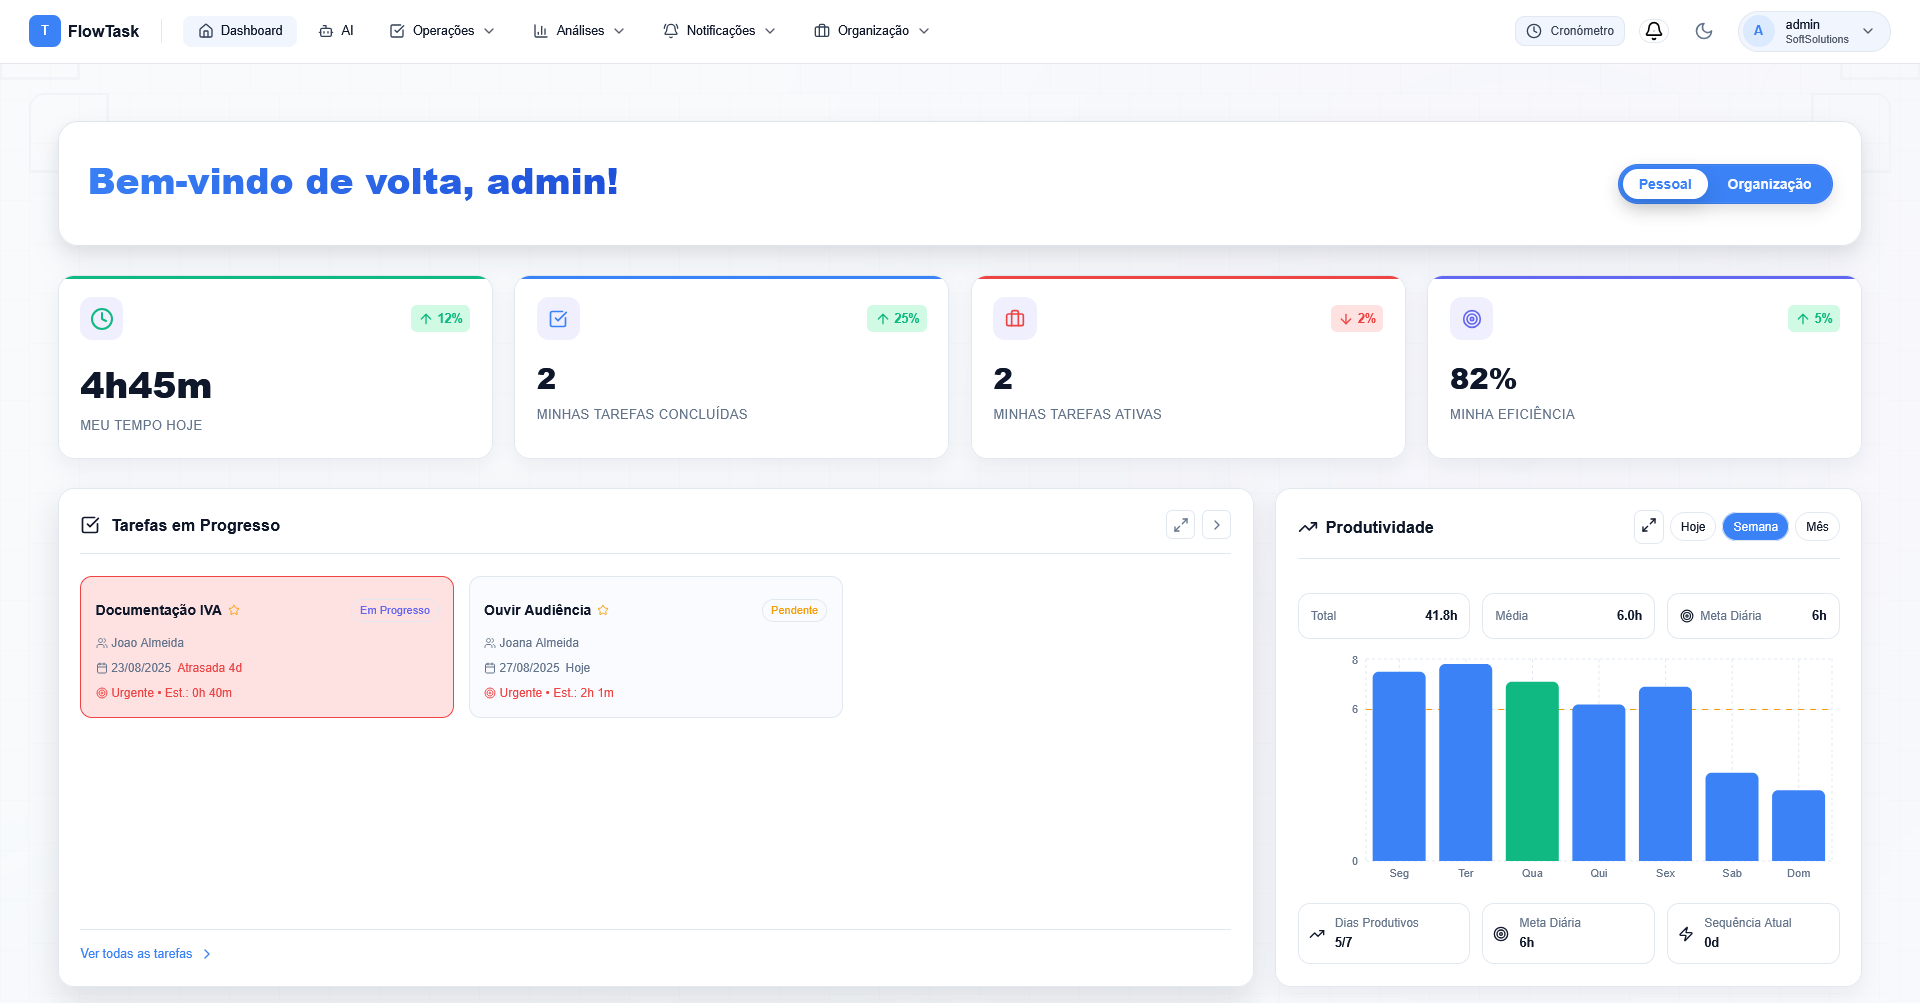Click the notification bell icon
This screenshot has width=1920, height=1003.
click(x=1654, y=31)
